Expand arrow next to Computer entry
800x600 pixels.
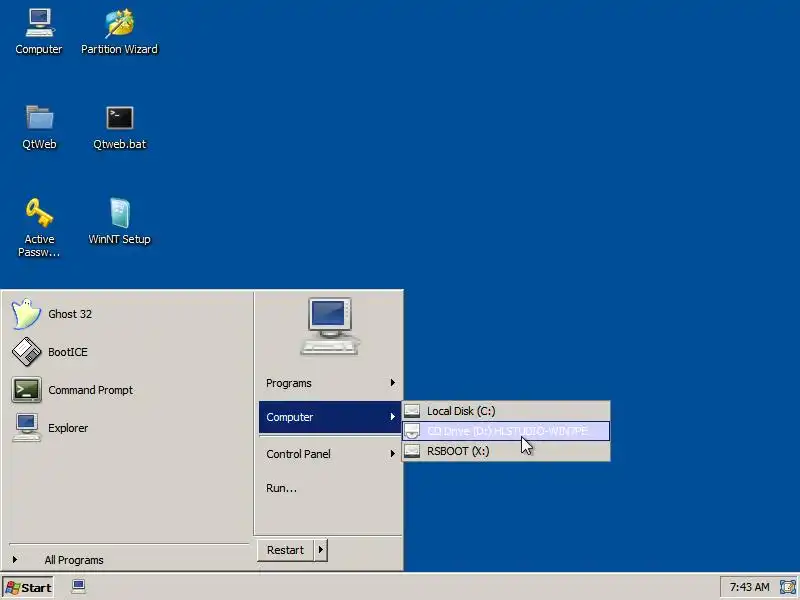(x=392, y=417)
